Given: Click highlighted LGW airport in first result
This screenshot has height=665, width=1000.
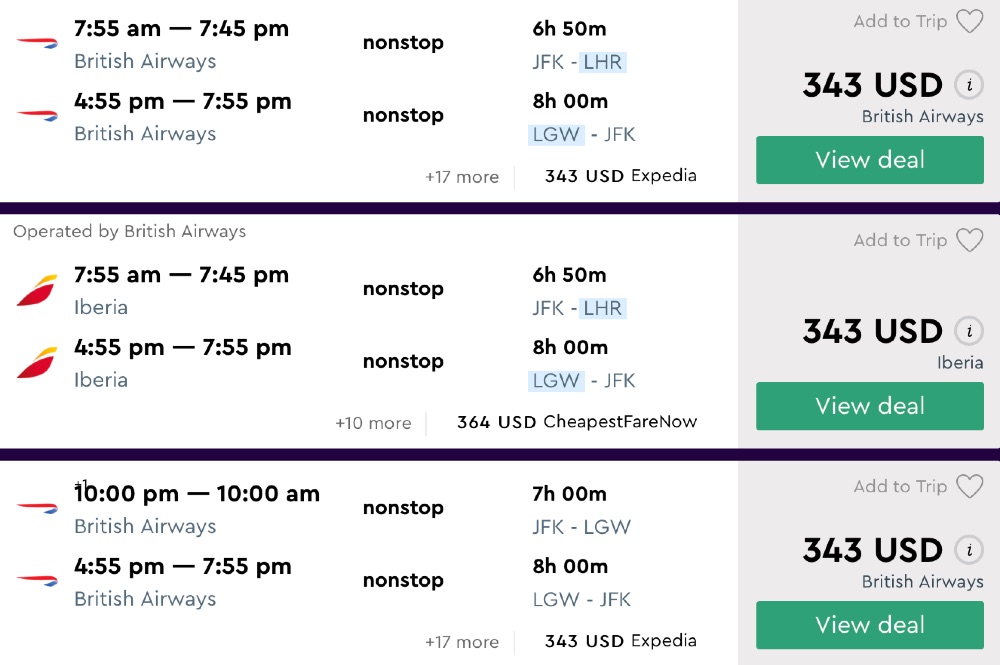Looking at the screenshot, I should pyautogui.click(x=556, y=134).
